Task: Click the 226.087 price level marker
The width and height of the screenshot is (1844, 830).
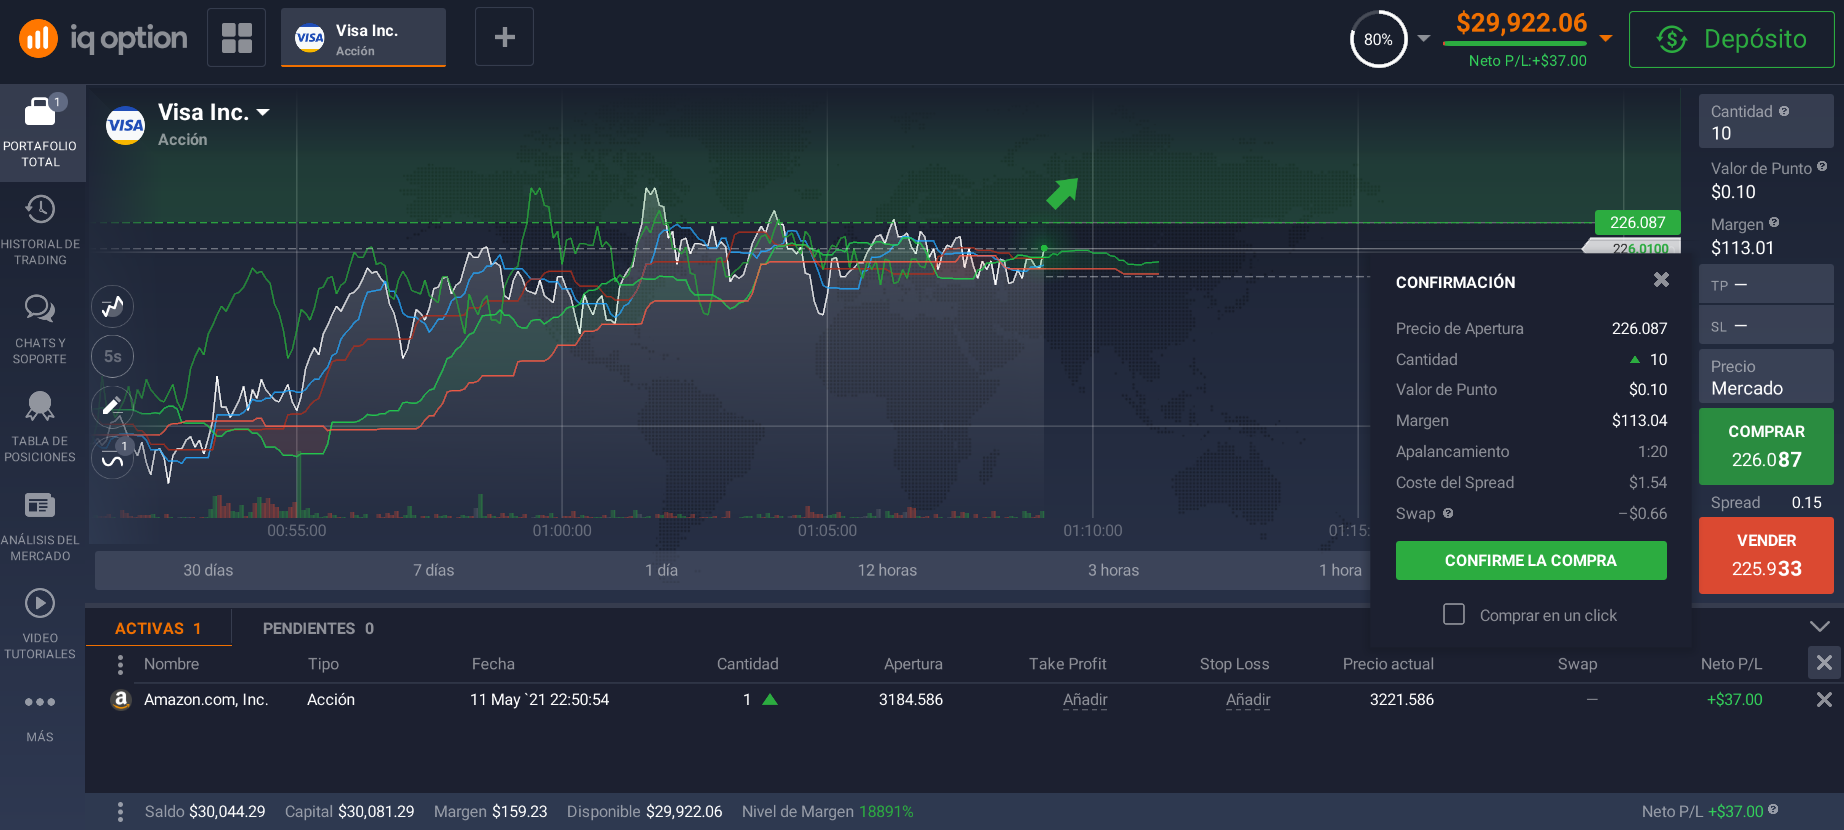Action: pos(1637,222)
